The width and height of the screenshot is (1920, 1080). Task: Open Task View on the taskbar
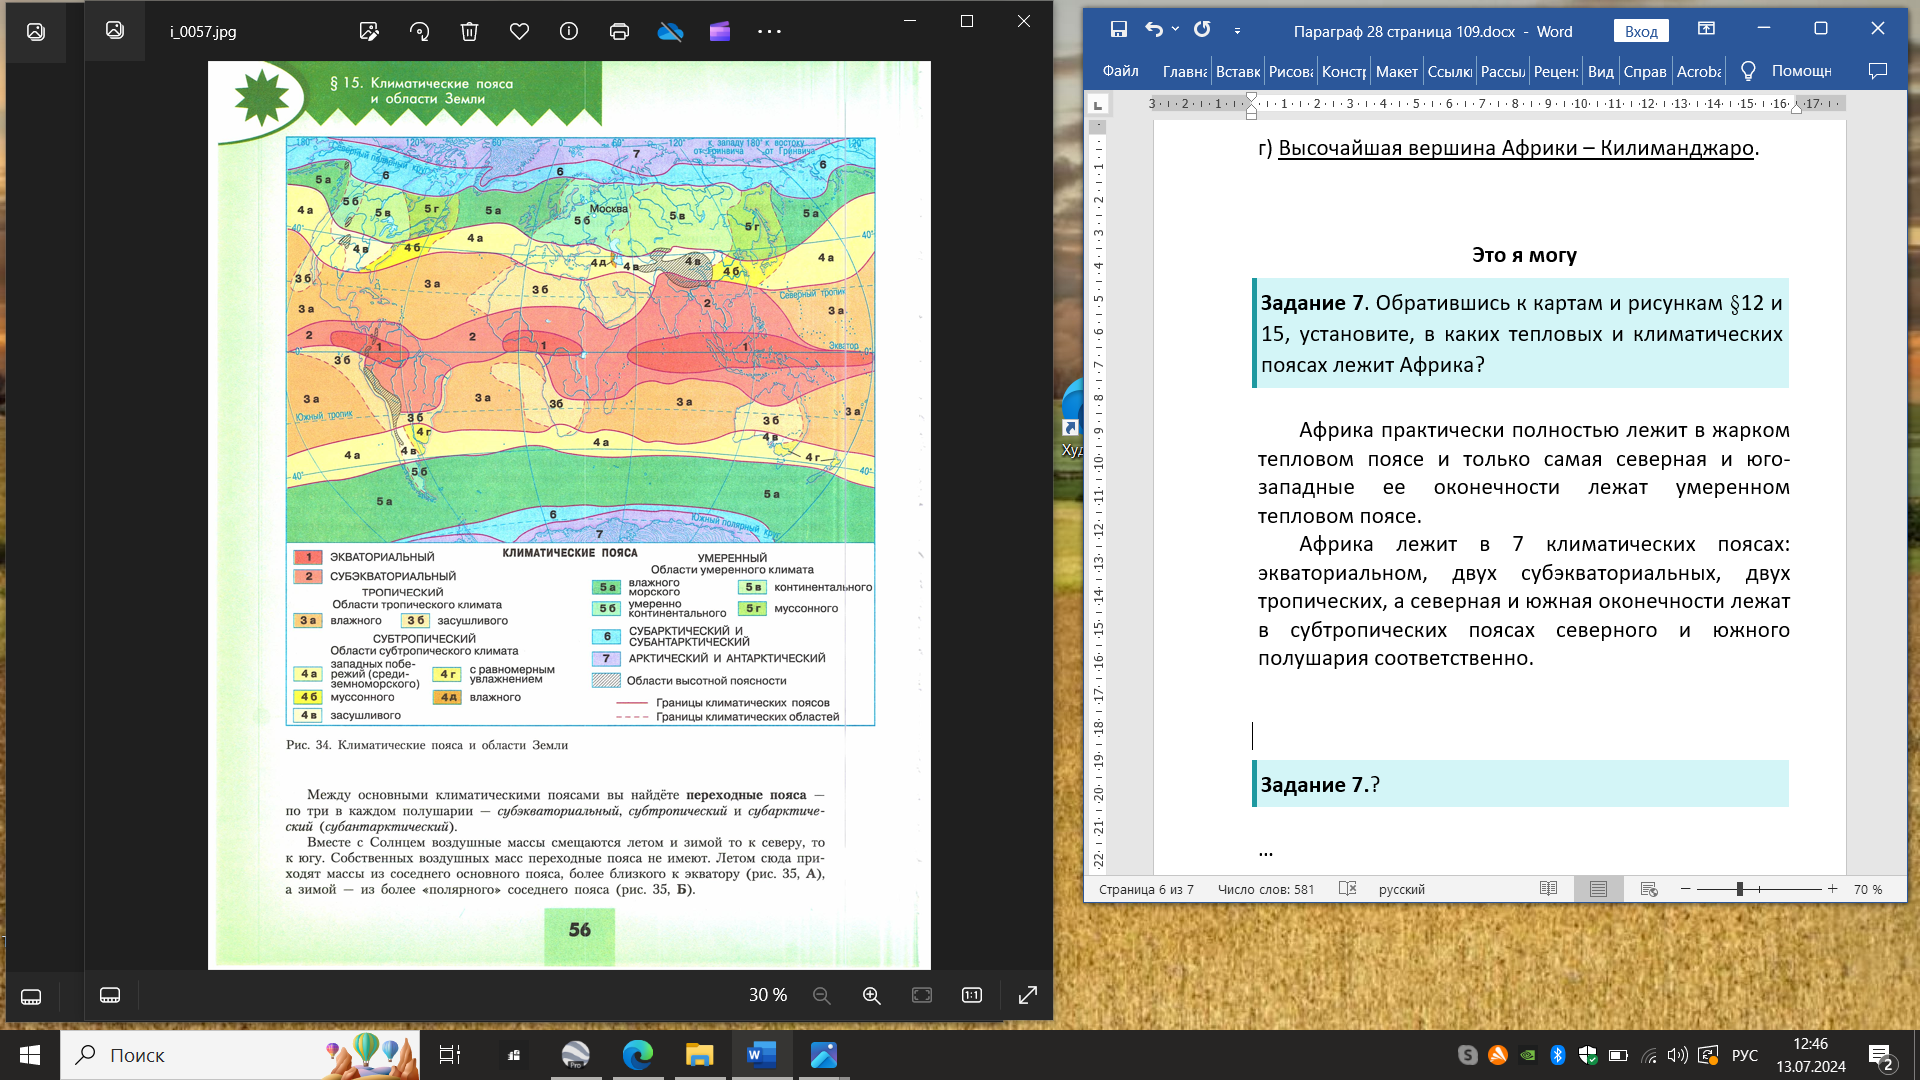coord(450,1055)
